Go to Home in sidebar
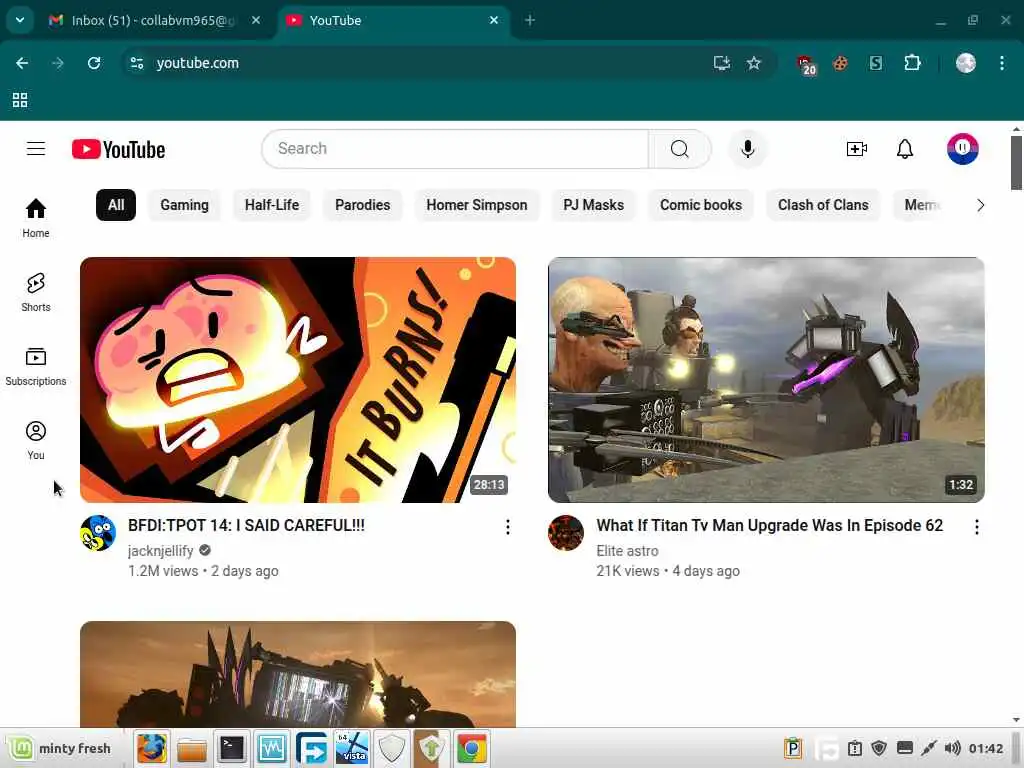The image size is (1024, 768). pyautogui.click(x=36, y=218)
